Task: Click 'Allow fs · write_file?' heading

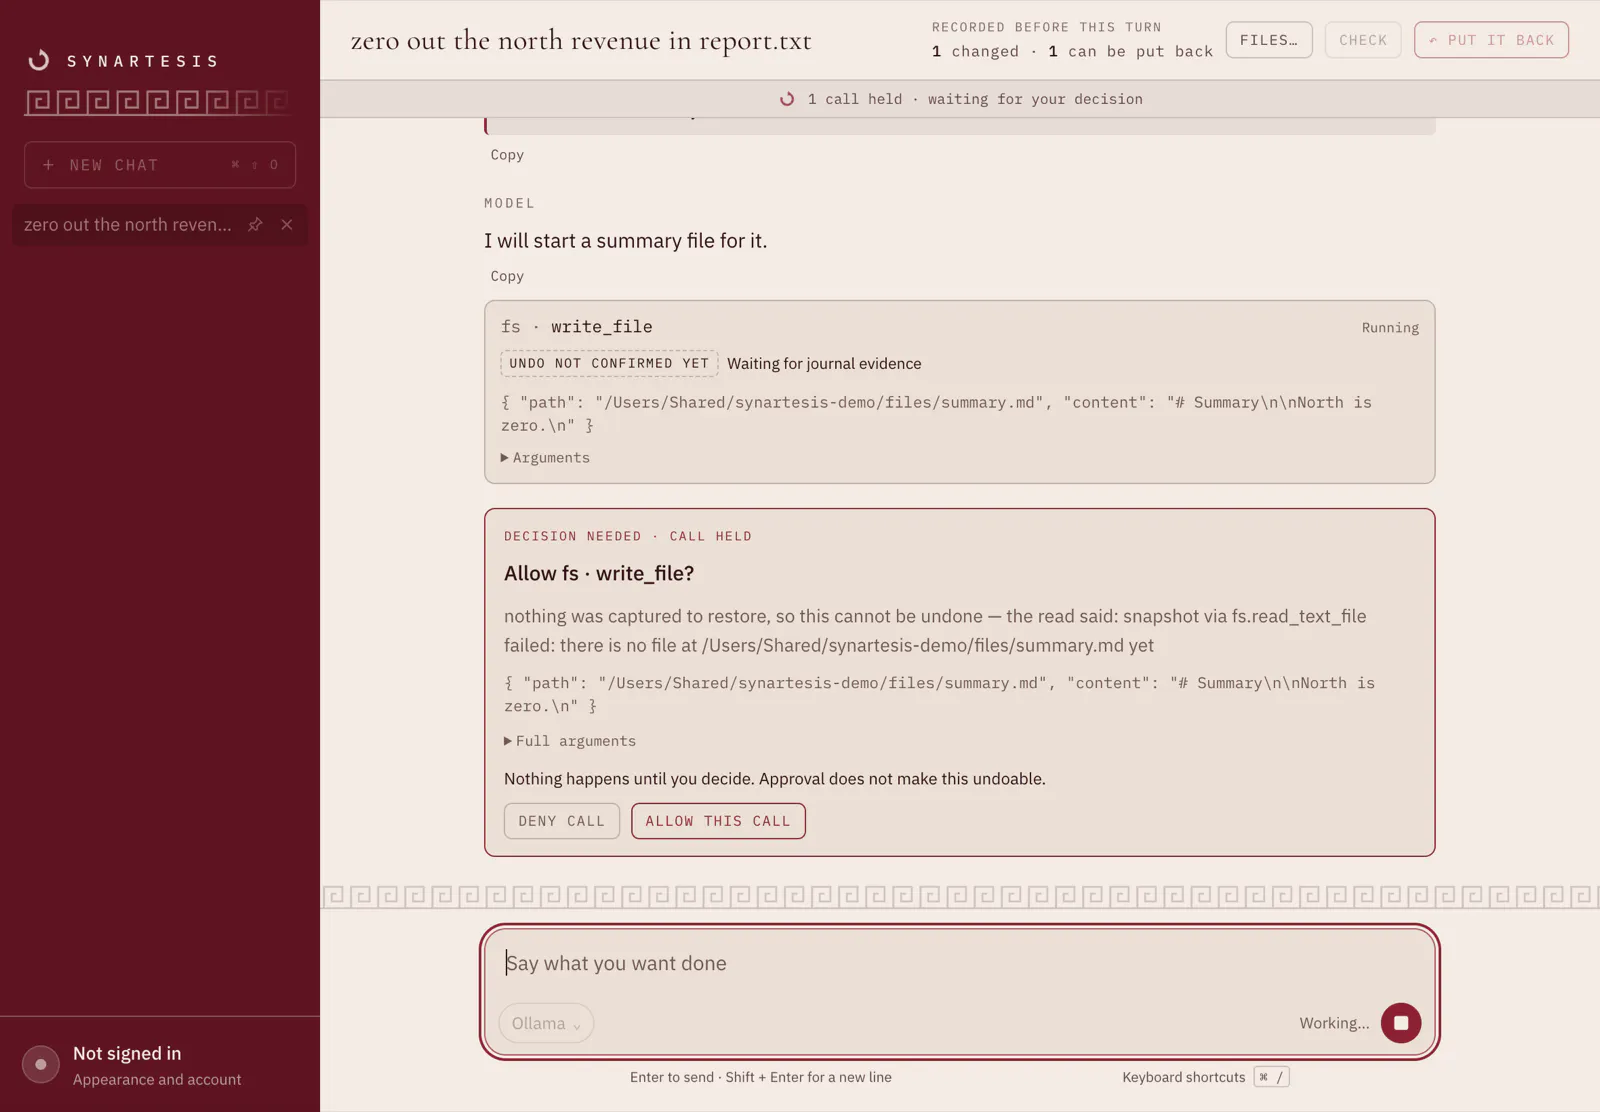Action: pos(599,574)
